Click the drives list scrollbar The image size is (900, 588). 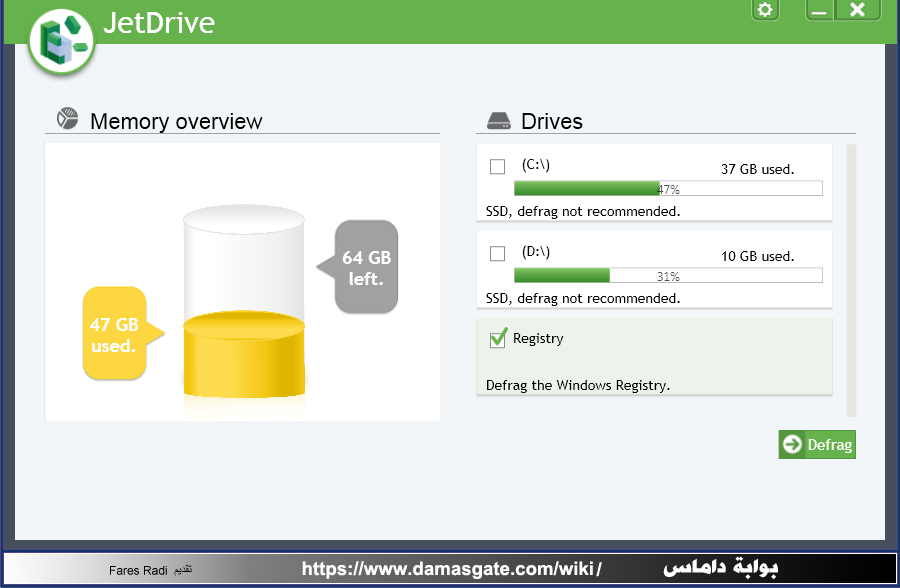click(x=851, y=280)
